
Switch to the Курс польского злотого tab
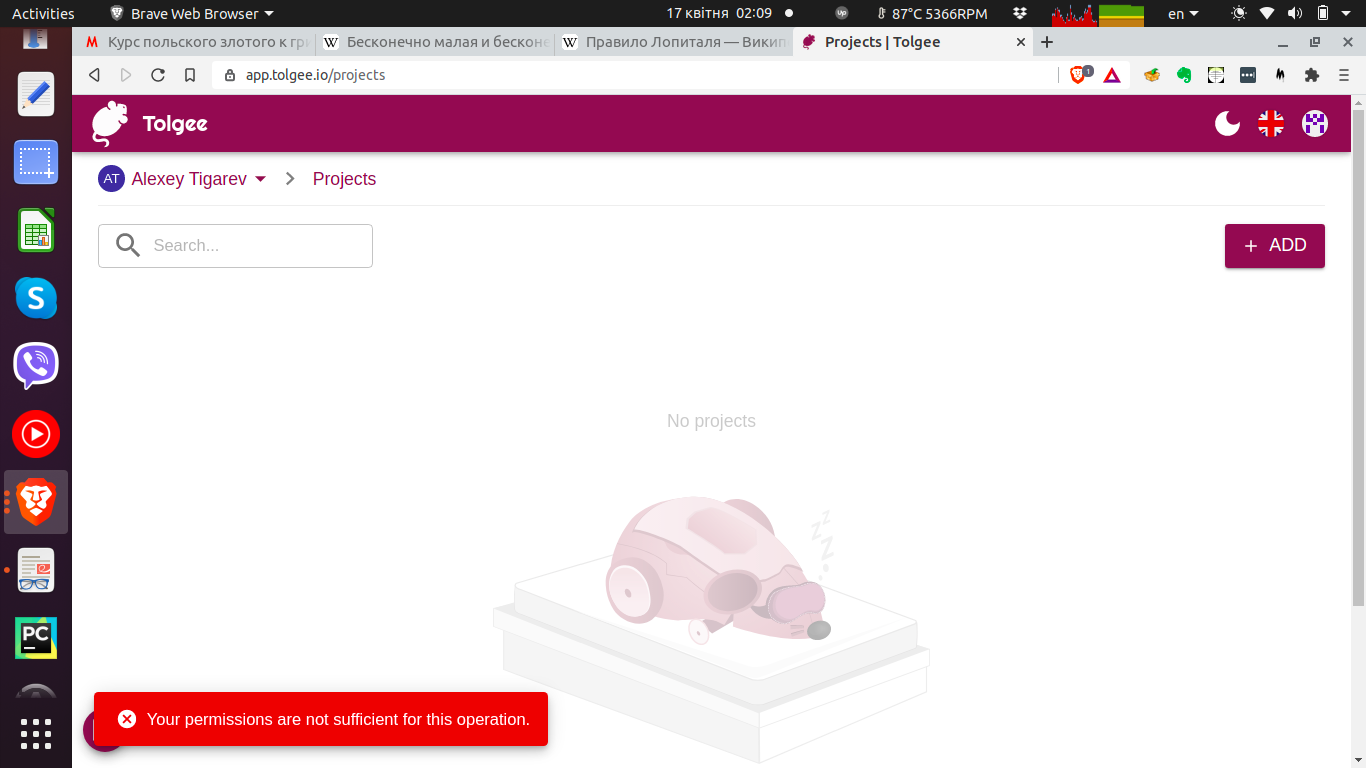click(x=196, y=42)
